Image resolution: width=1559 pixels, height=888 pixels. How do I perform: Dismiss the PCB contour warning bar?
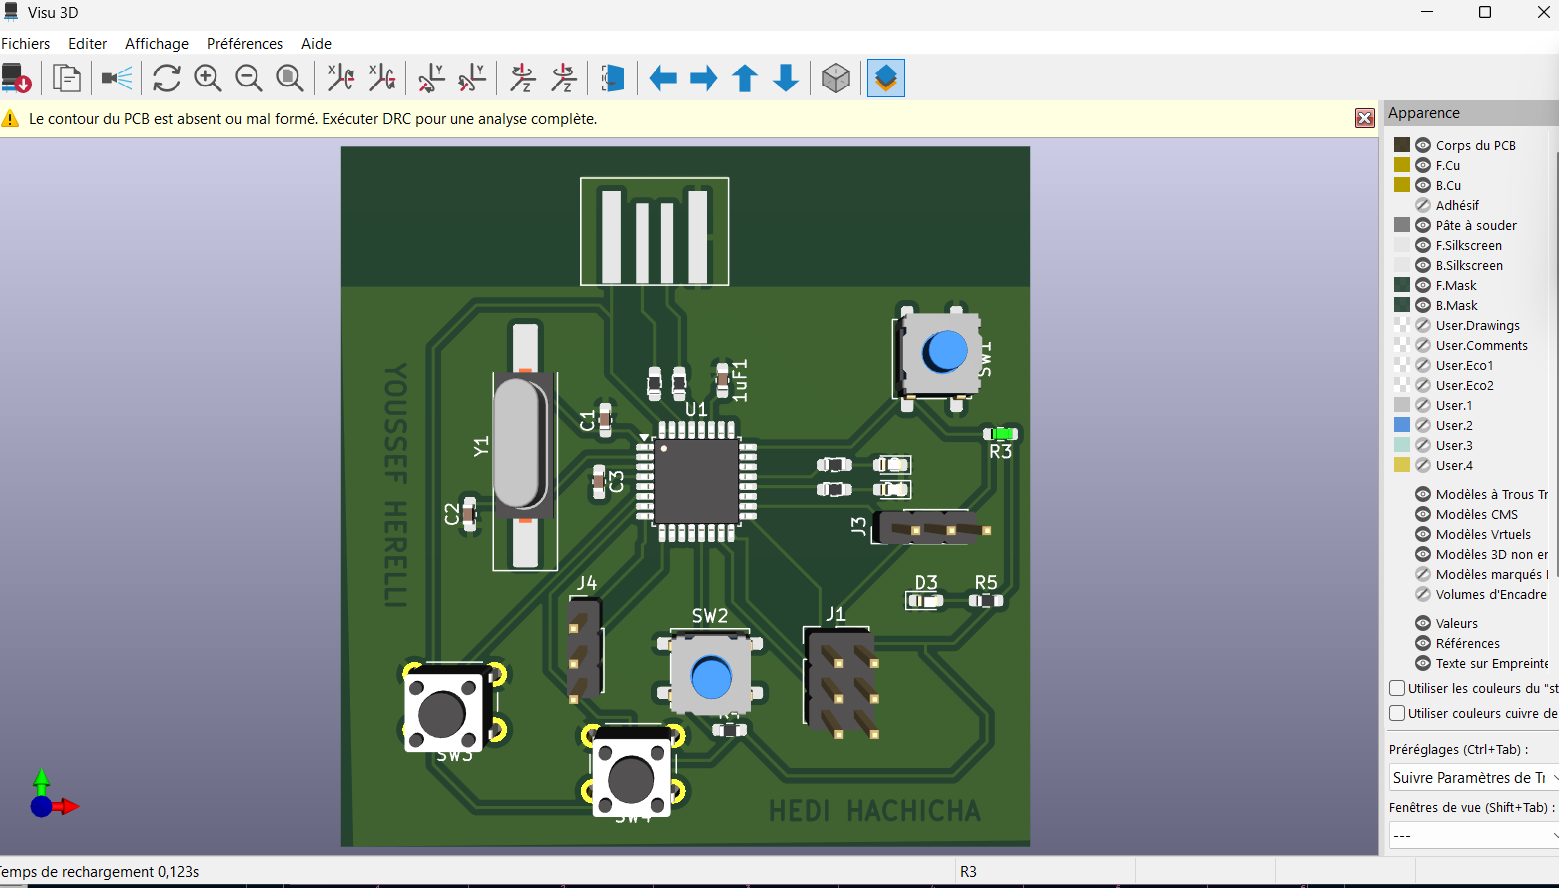tap(1364, 118)
